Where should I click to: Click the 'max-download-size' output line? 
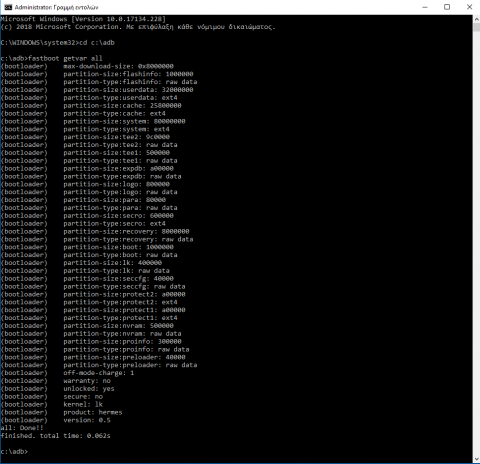click(x=87, y=66)
